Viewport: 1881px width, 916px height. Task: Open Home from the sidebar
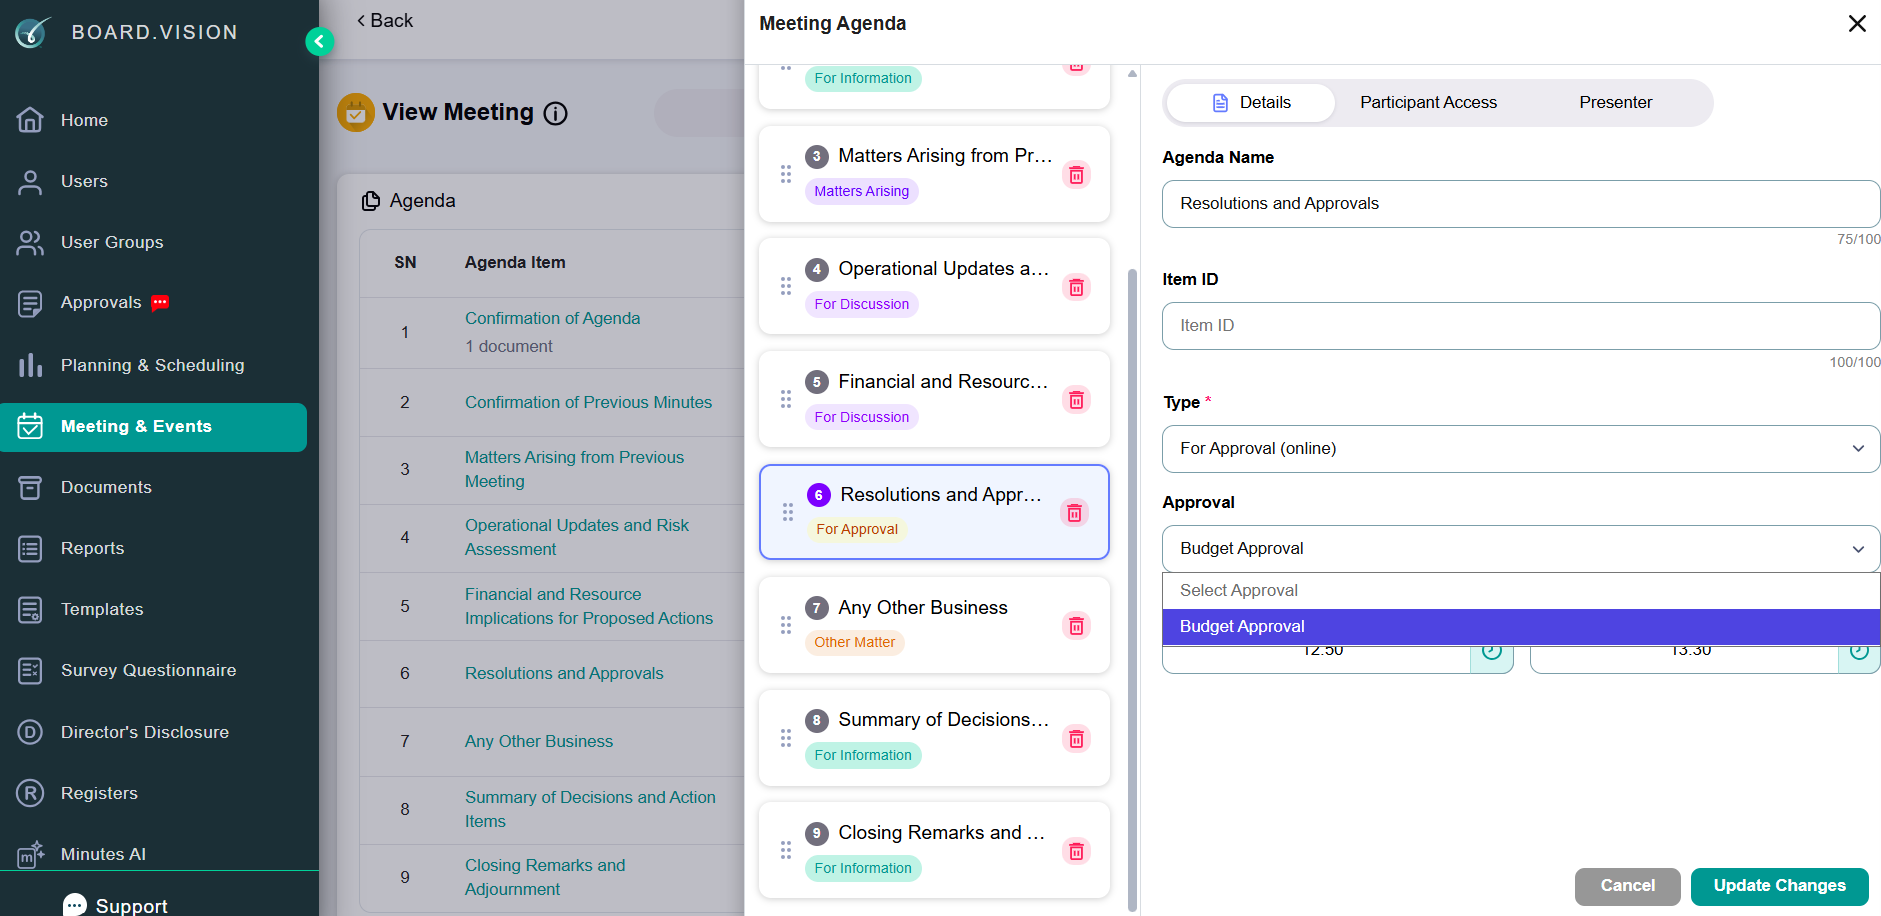click(x=84, y=120)
